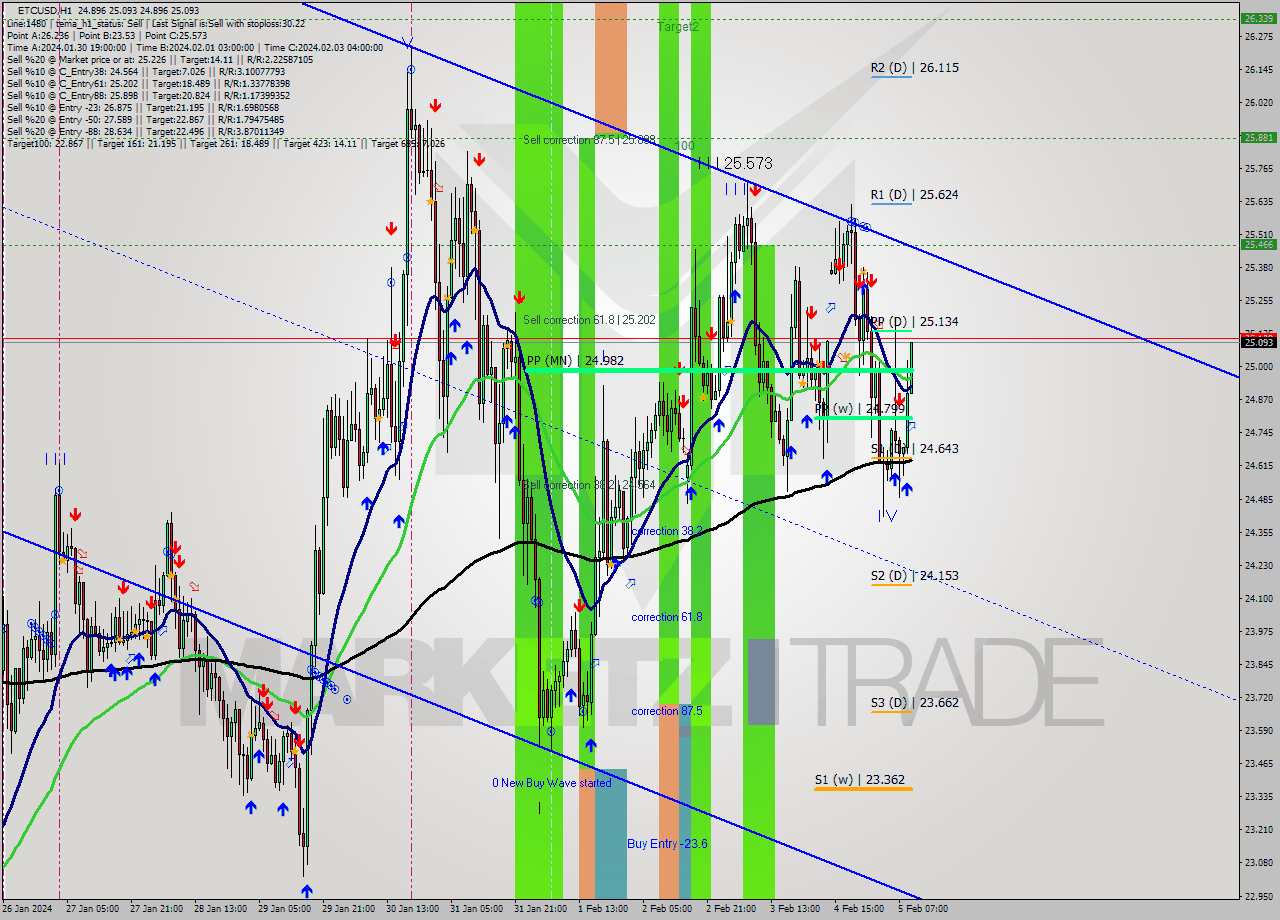
Task: Click the 'Sell correction 38.2' label
Action: [x=589, y=485]
